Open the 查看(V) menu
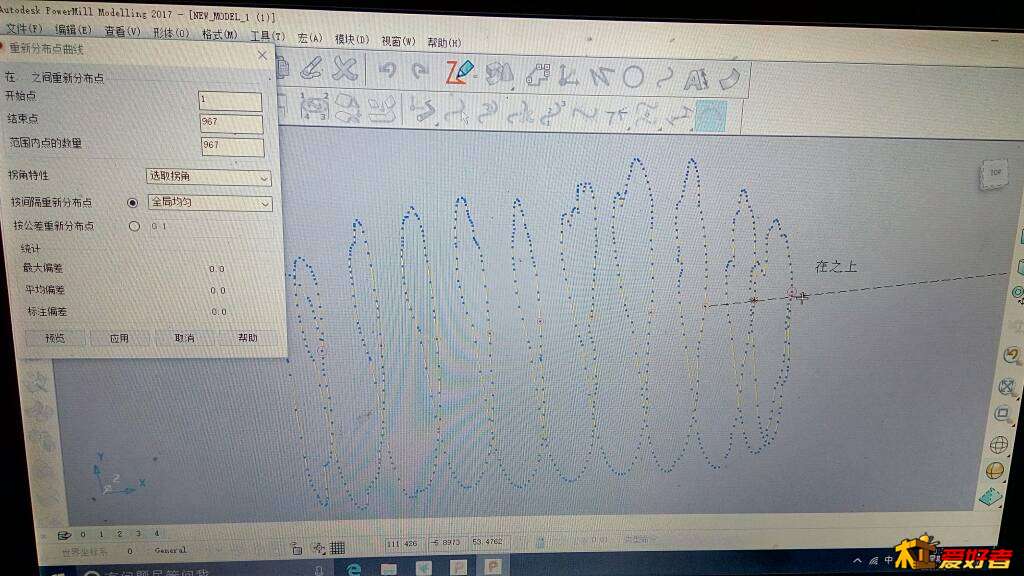This screenshot has width=1024, height=576. [122, 31]
